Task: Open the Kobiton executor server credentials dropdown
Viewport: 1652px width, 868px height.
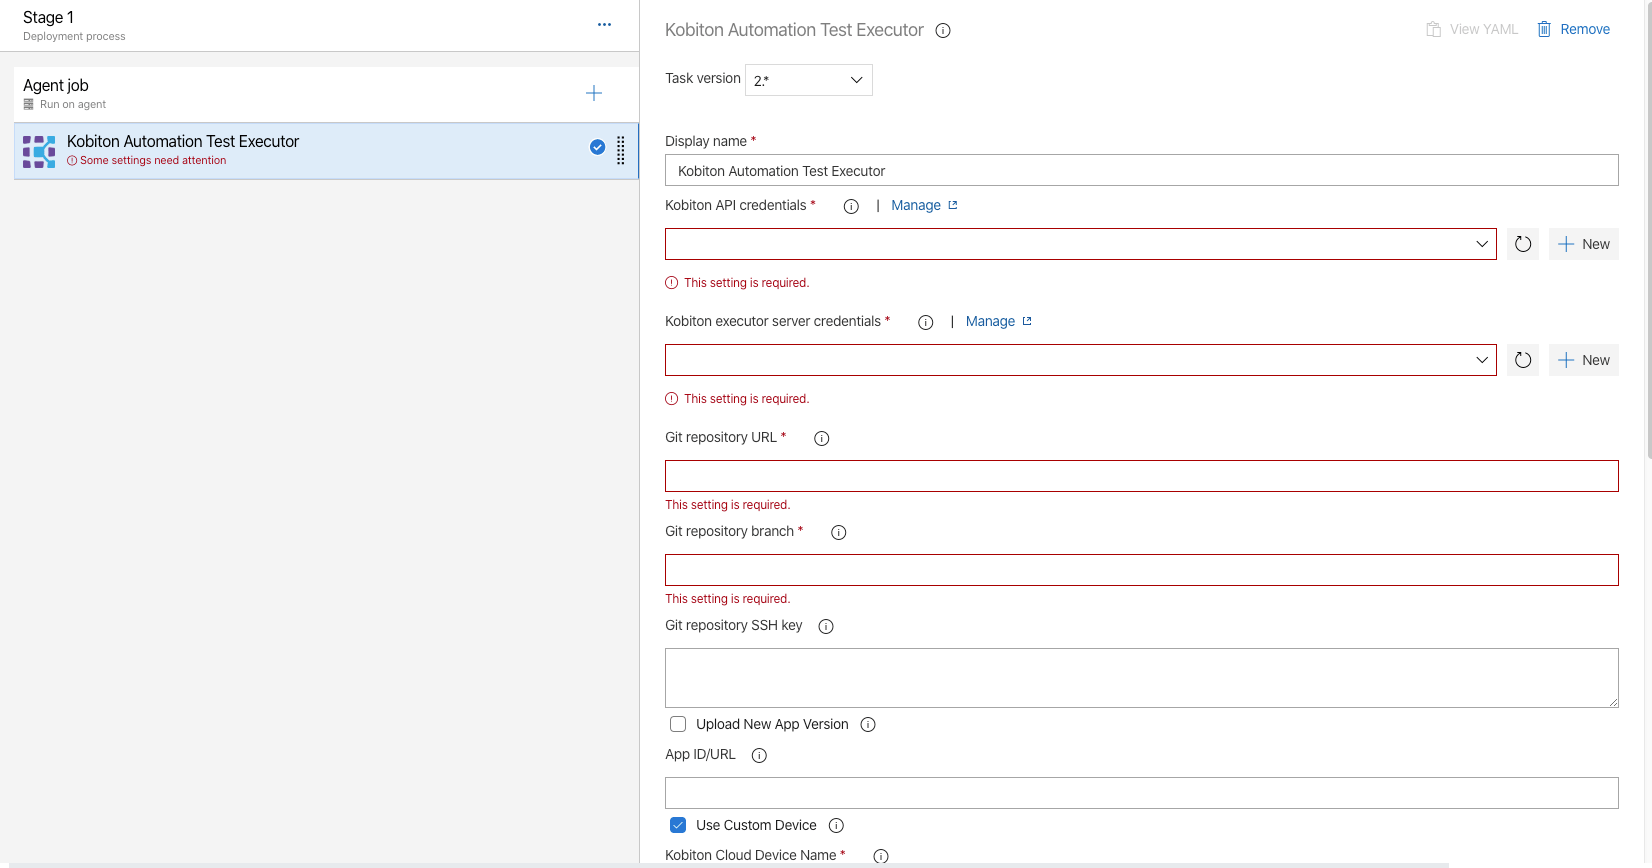Action: pyautogui.click(x=1081, y=360)
